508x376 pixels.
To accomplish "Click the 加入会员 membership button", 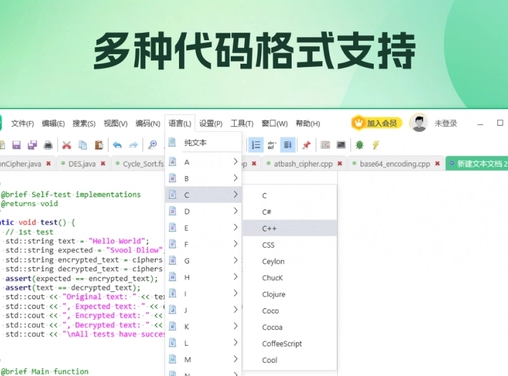I will [377, 123].
